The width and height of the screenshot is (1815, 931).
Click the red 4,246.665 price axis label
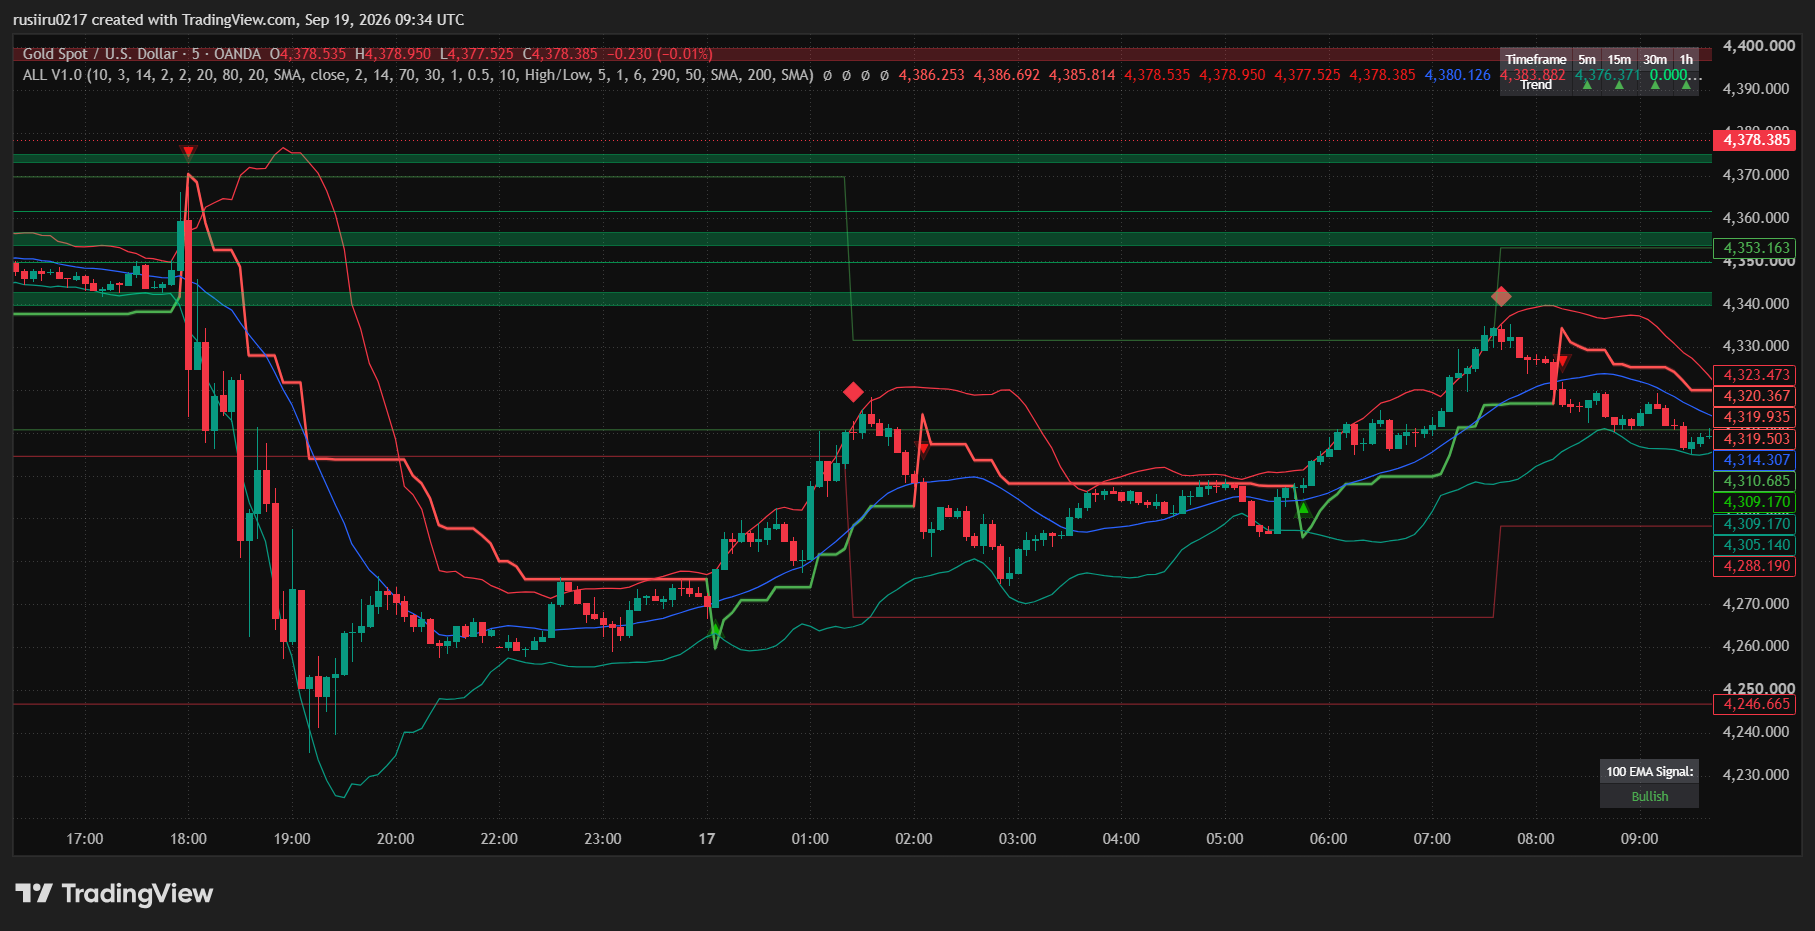coord(1755,704)
